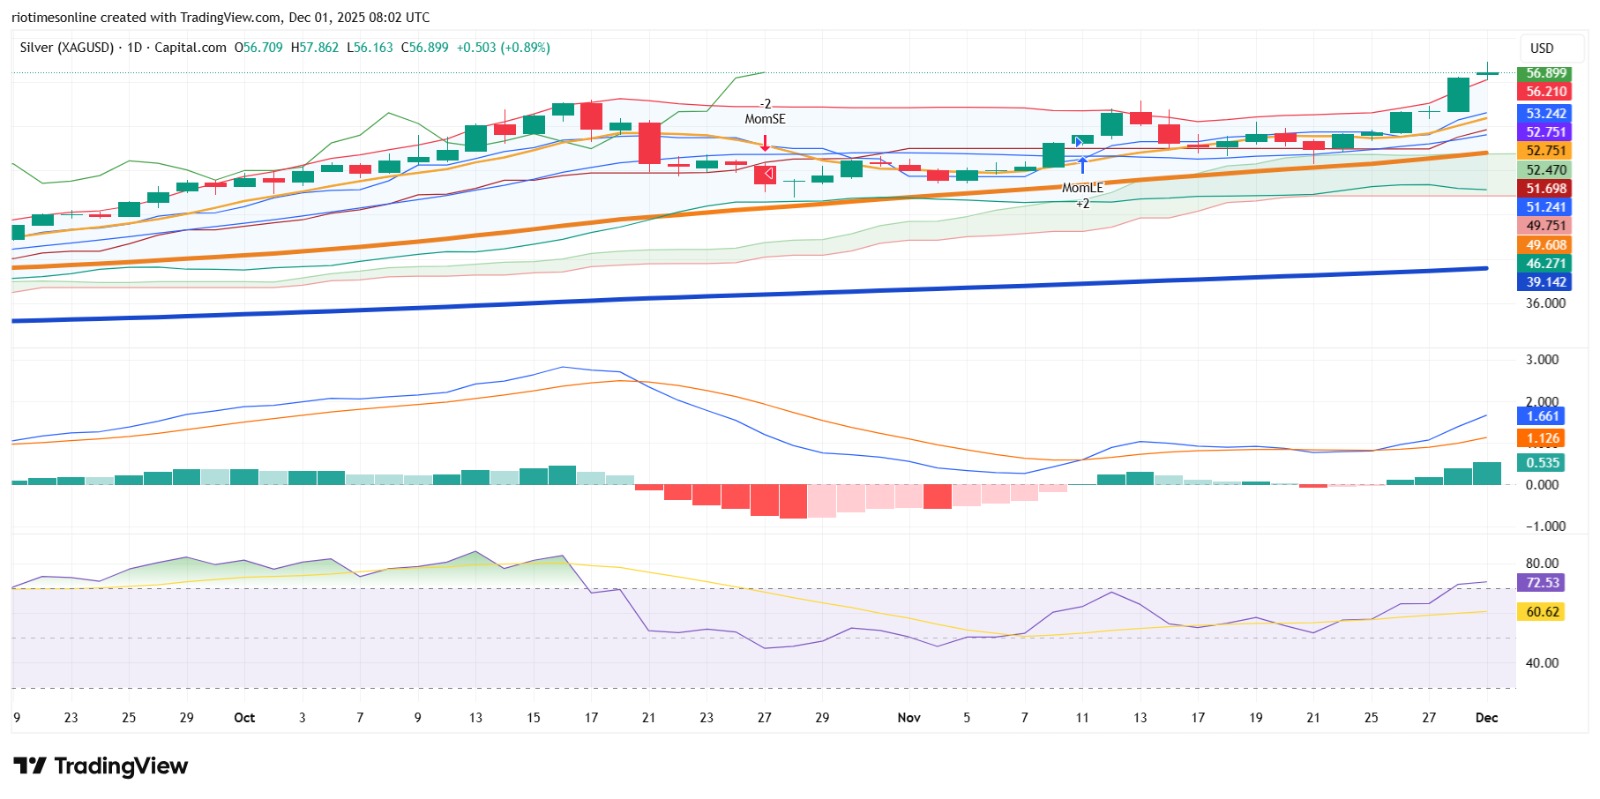The image size is (1600, 799).
Task: Click the 80.00 level on RSI axis
Action: point(1542,563)
